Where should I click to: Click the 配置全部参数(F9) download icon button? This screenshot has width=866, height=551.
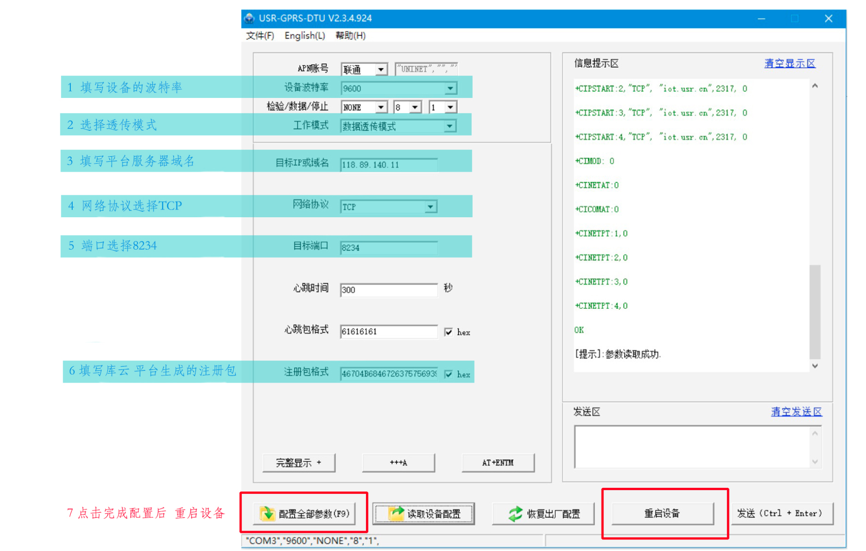[x=304, y=514]
